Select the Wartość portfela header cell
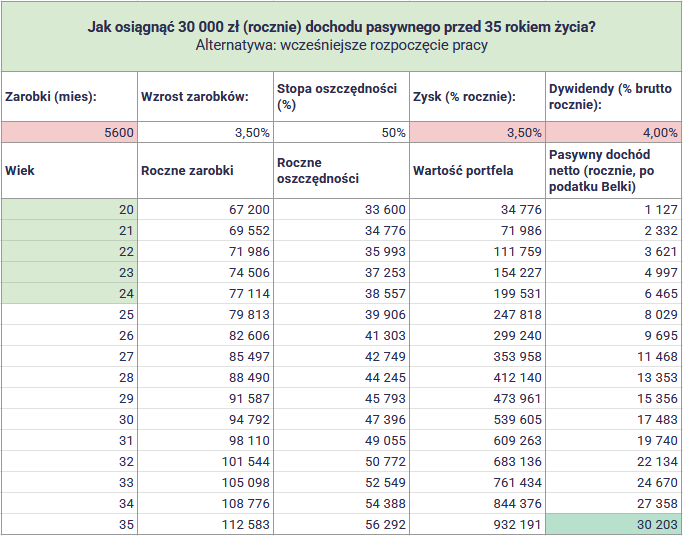The image size is (683, 536). point(477,171)
